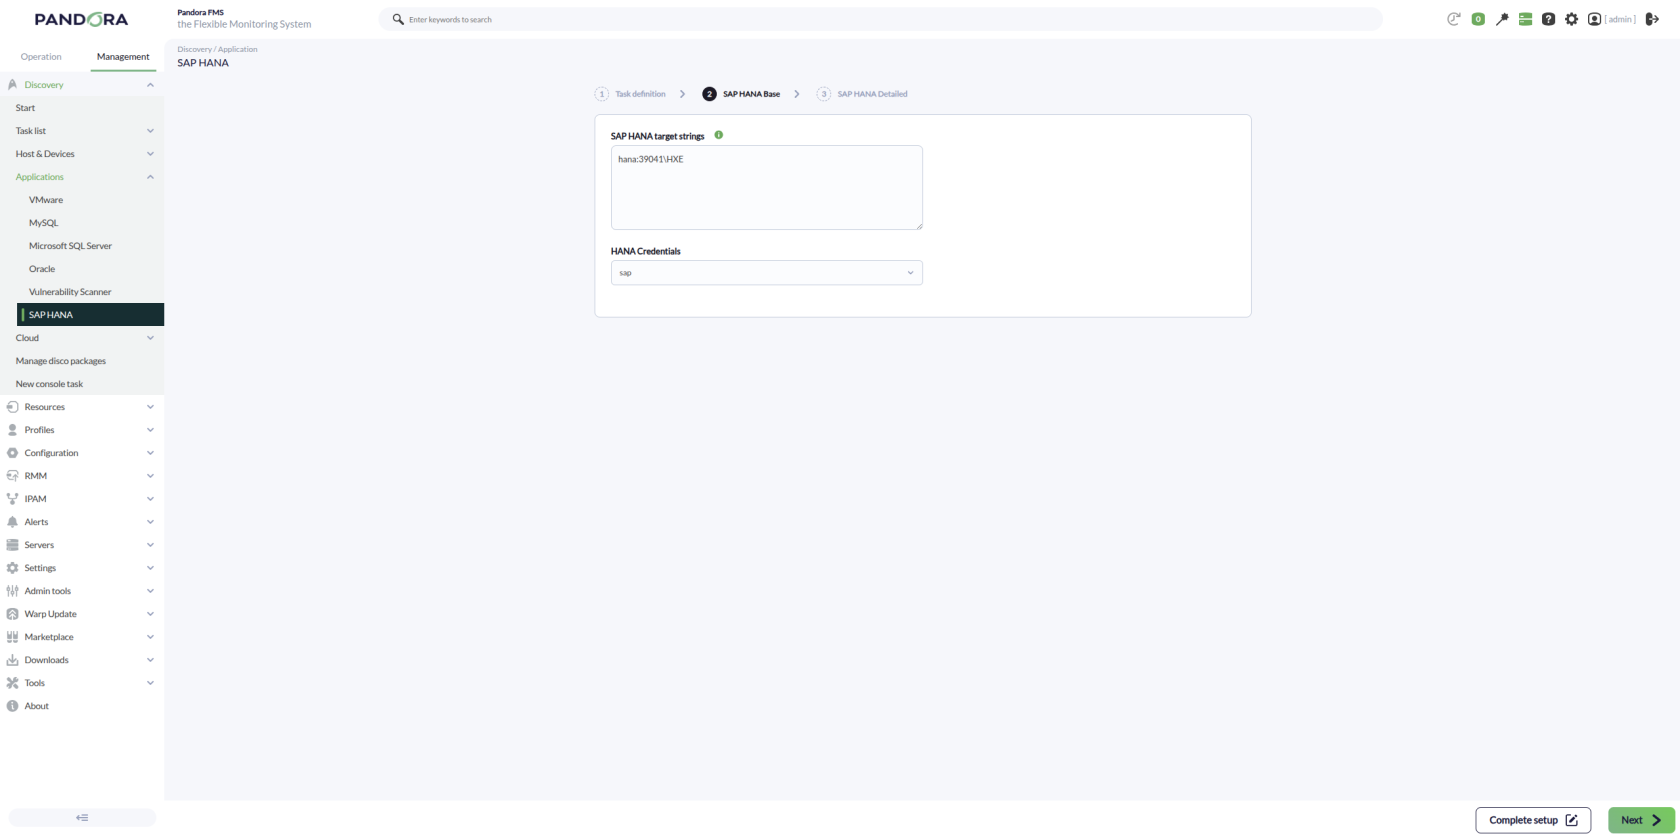1680x838 pixels.
Task: Open the green server status icon
Action: click(1525, 19)
